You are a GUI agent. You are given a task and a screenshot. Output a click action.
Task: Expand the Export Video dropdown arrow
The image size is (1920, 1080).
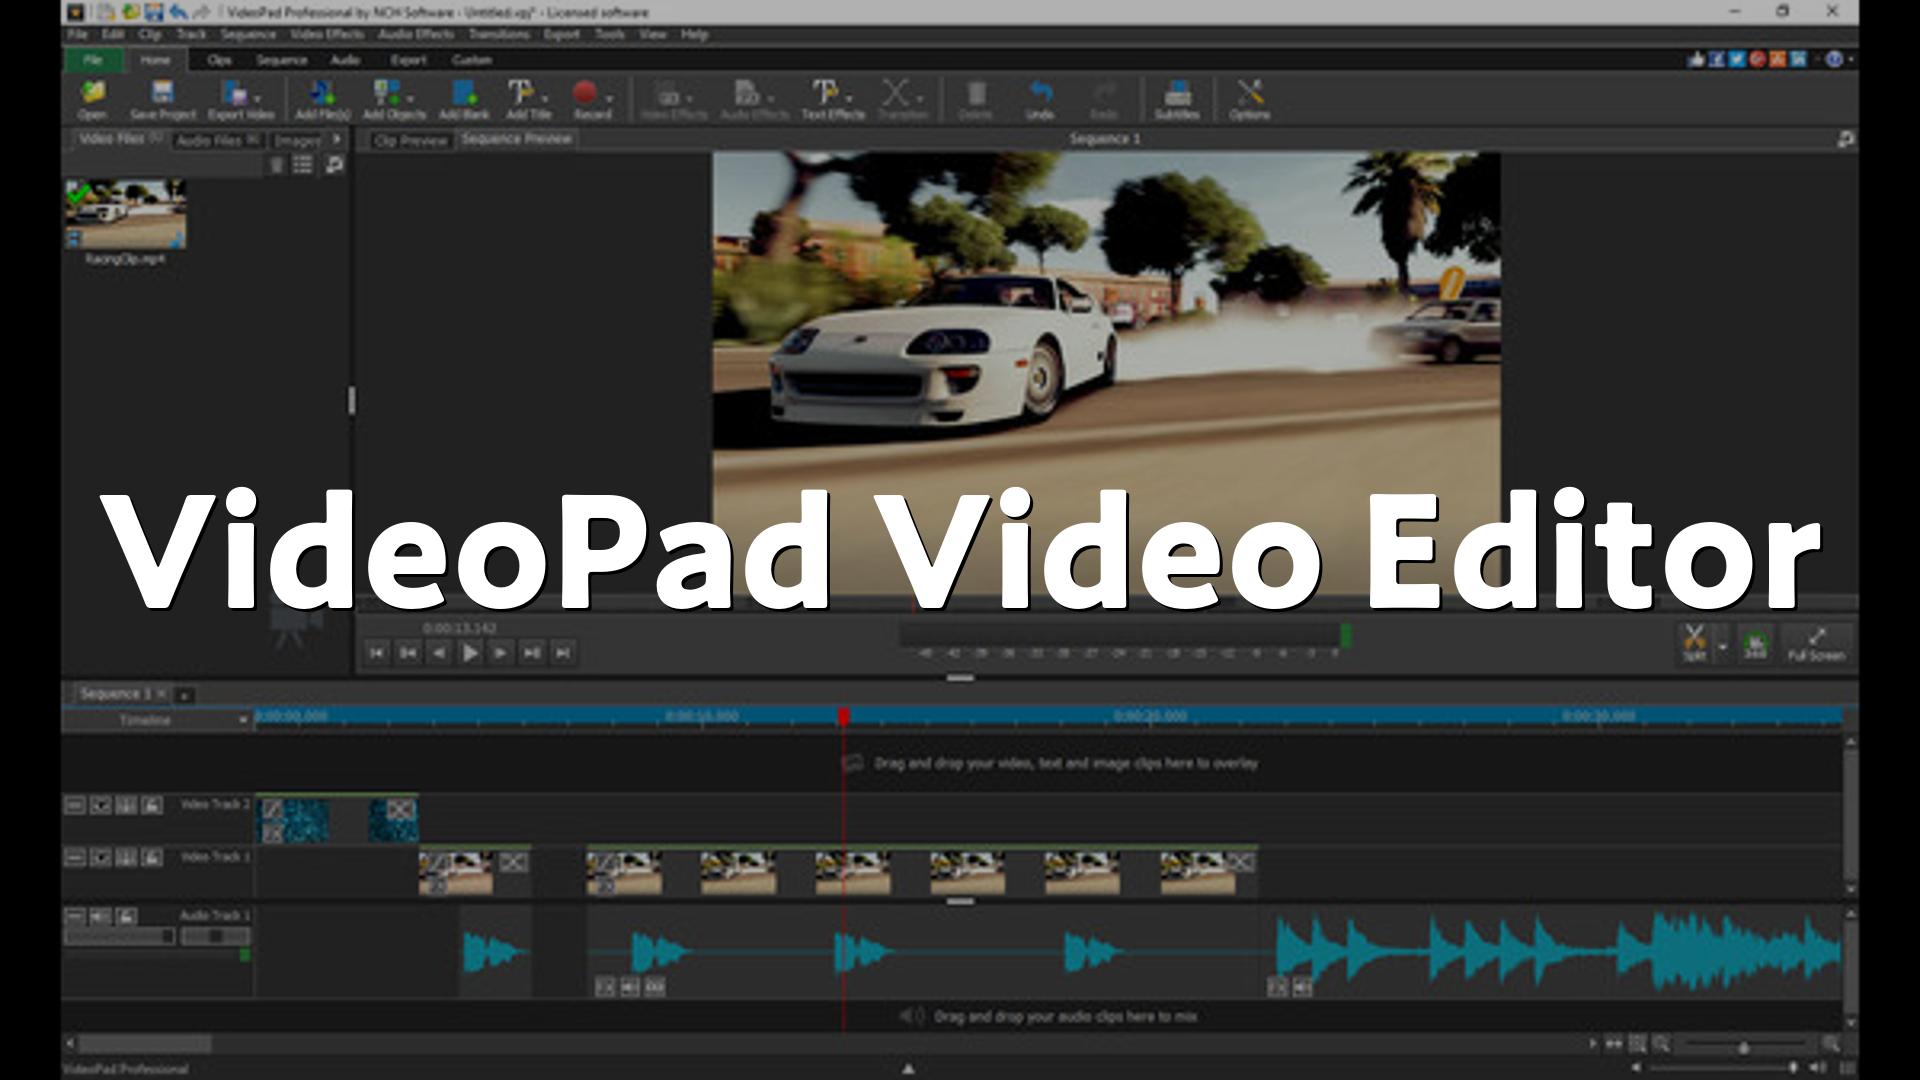258,98
